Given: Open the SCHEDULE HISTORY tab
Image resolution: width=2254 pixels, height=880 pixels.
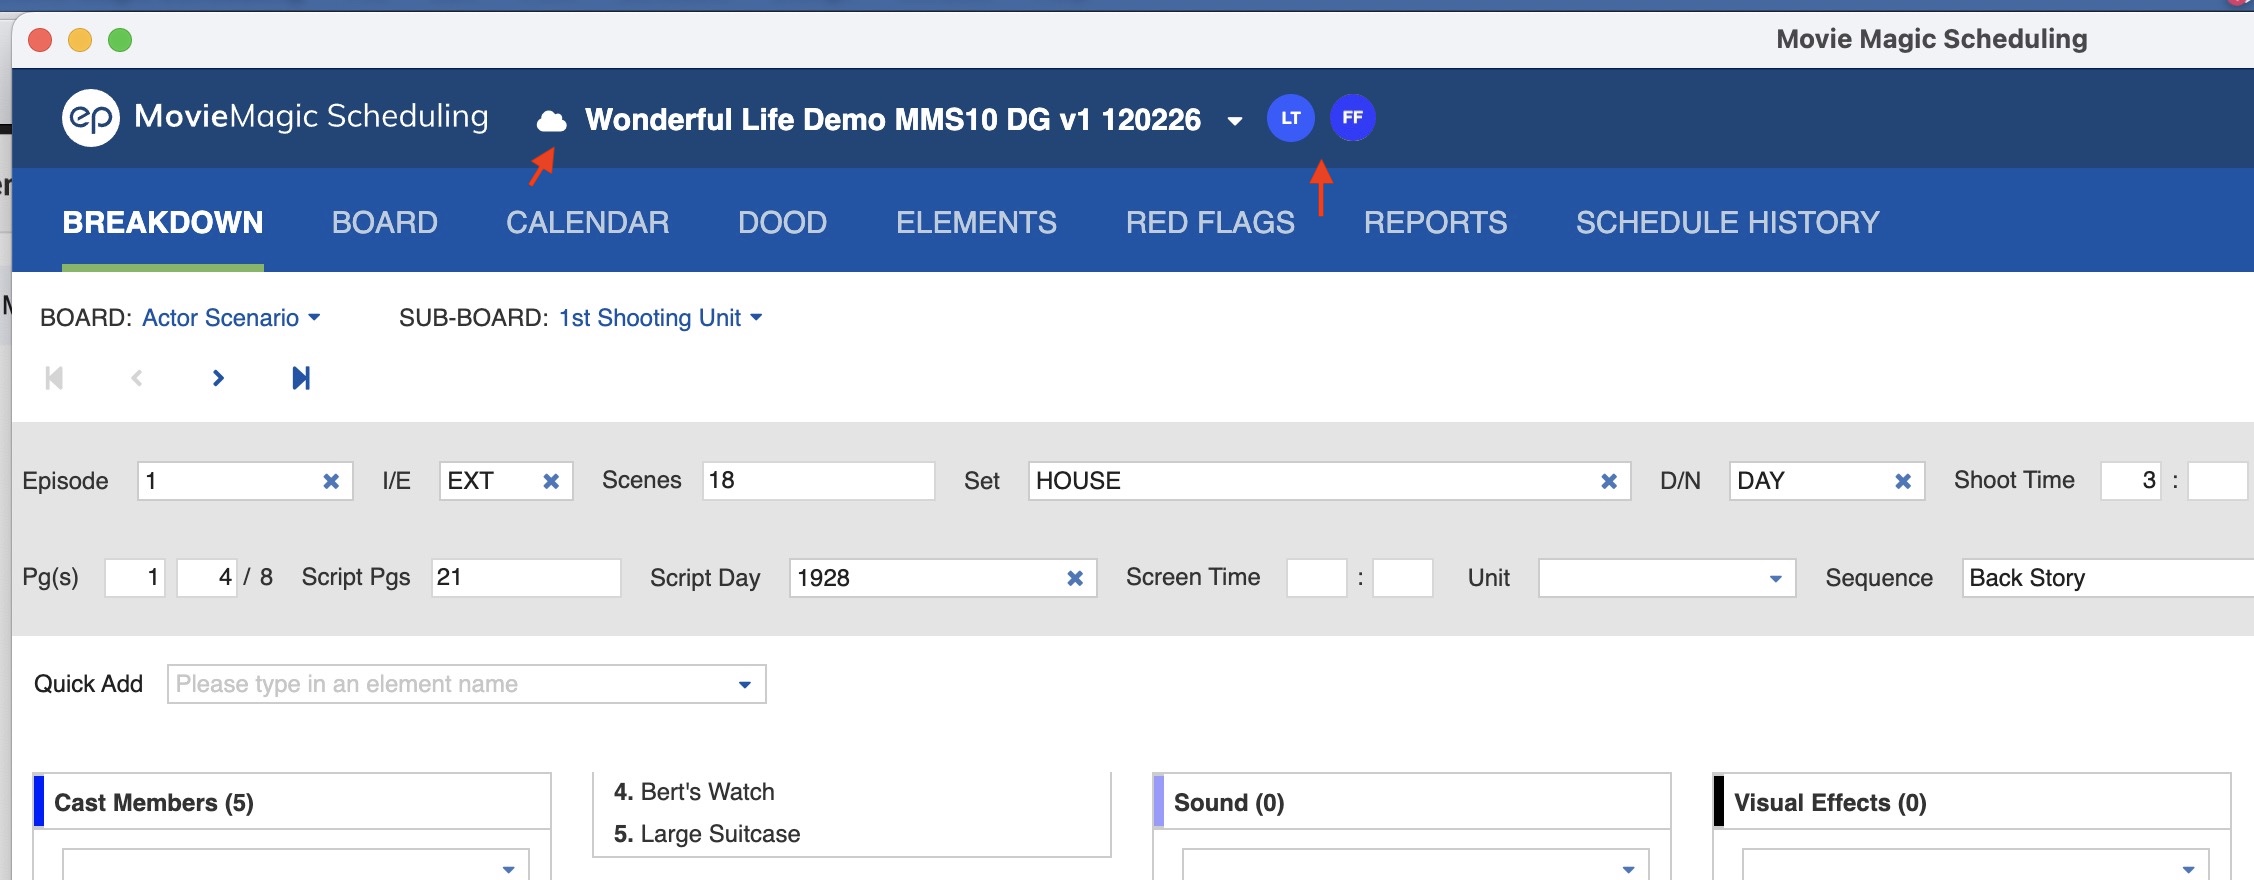Looking at the screenshot, I should coord(1728,222).
